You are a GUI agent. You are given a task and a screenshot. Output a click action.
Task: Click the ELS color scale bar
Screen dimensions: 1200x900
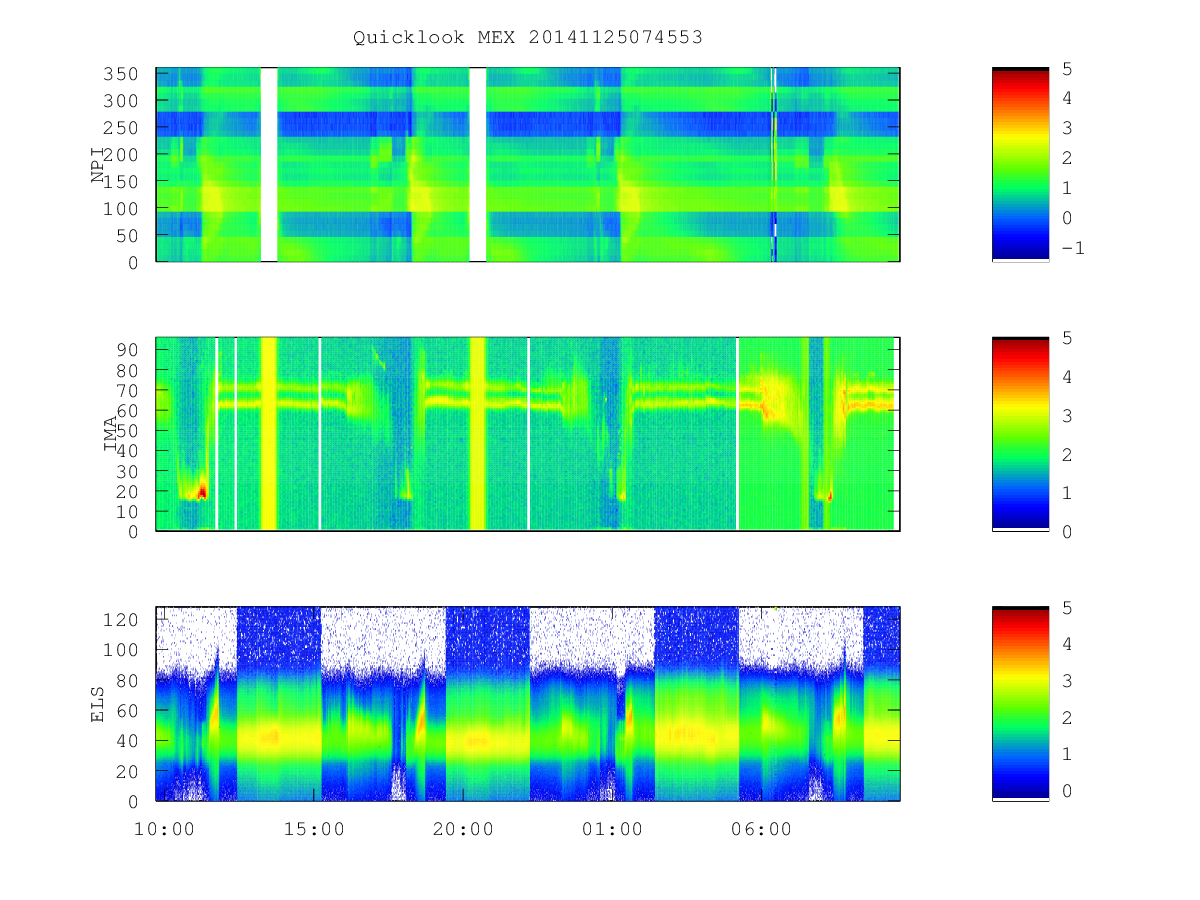1020,704
